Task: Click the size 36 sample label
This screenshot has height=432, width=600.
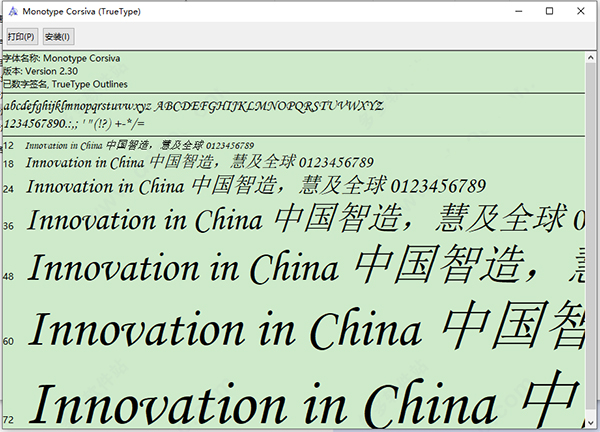Action: (8, 226)
